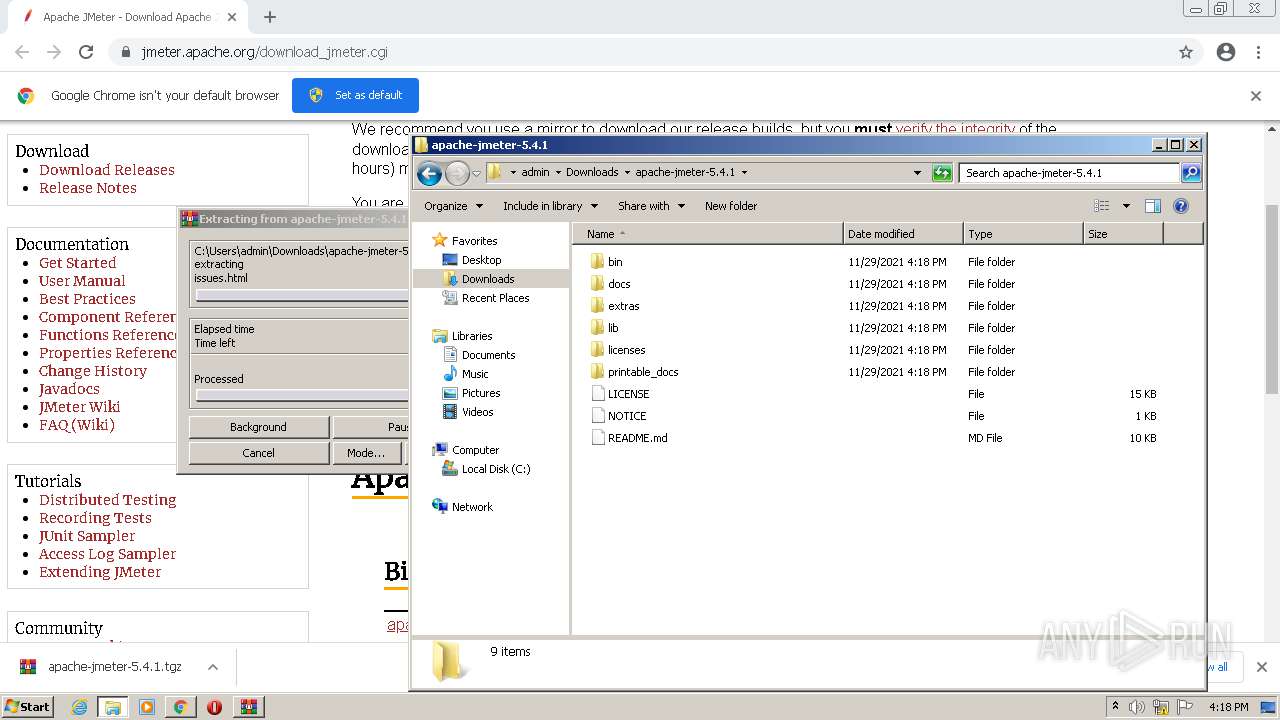Image resolution: width=1280 pixels, height=720 pixels.
Task: Expand the view options dropdown arrow
Action: coord(1125,206)
